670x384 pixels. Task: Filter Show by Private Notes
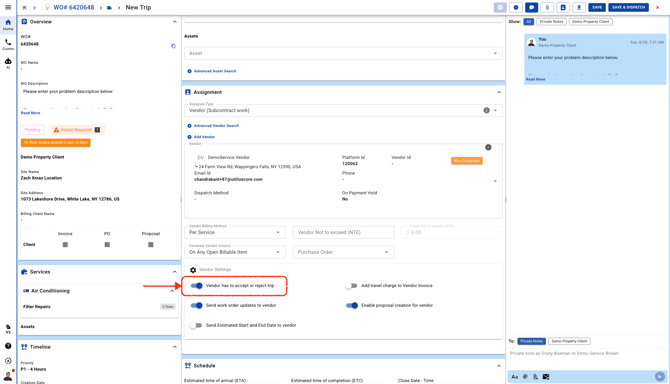(x=551, y=22)
